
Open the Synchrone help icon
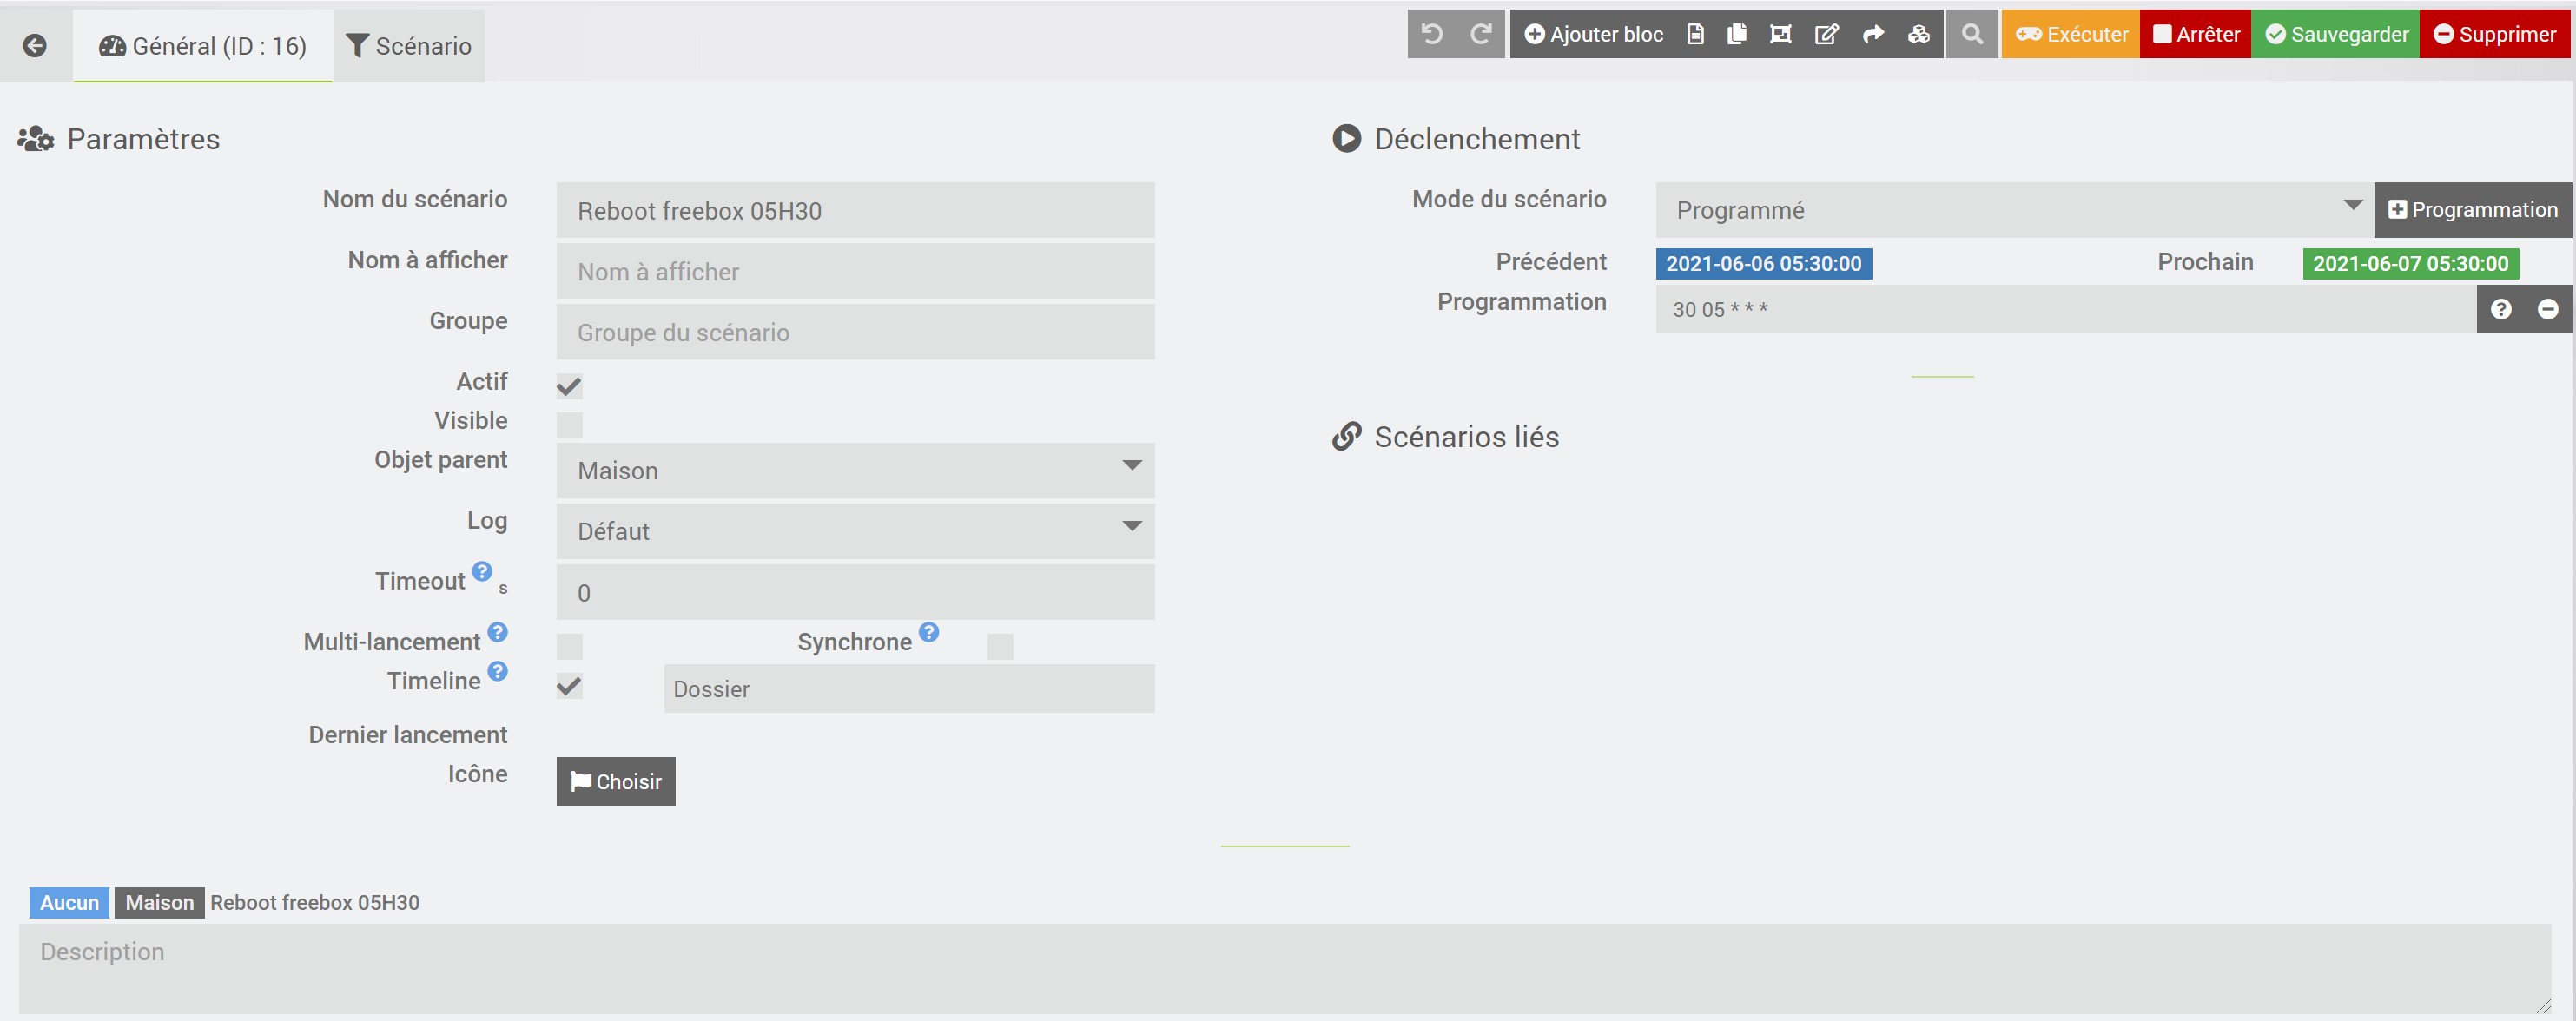coord(929,632)
